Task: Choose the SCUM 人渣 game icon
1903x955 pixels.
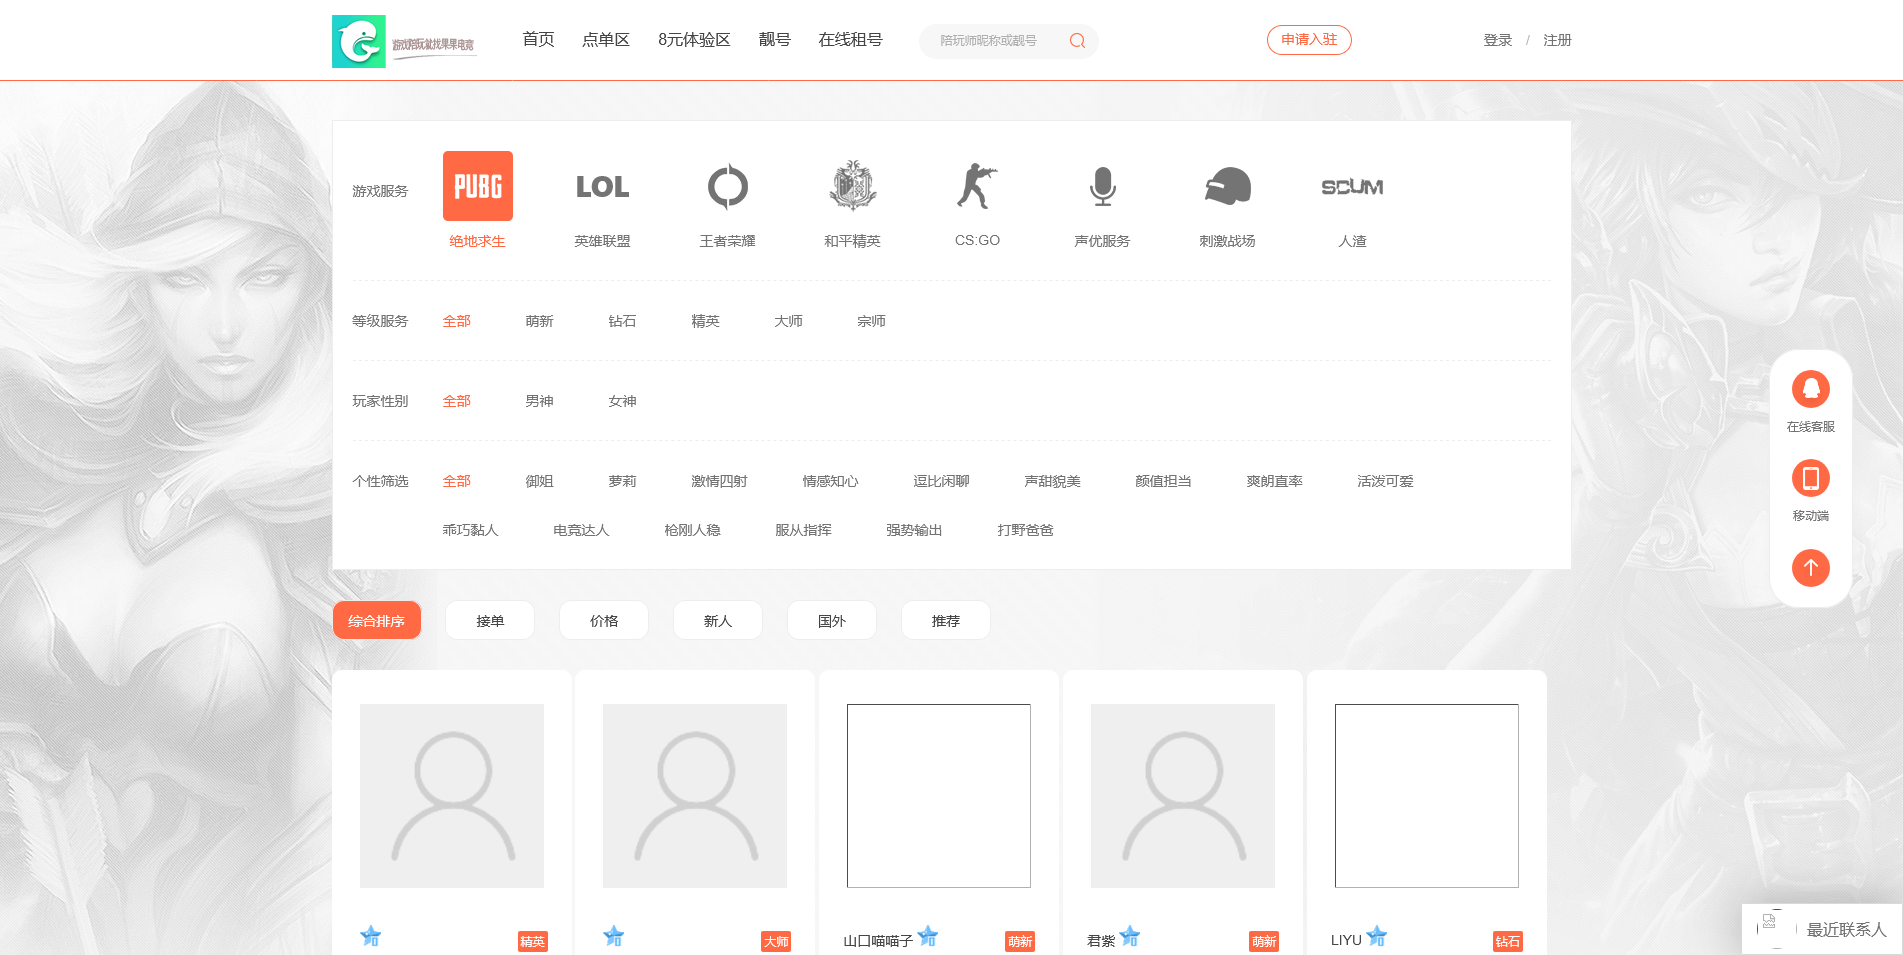Action: pyautogui.click(x=1352, y=187)
